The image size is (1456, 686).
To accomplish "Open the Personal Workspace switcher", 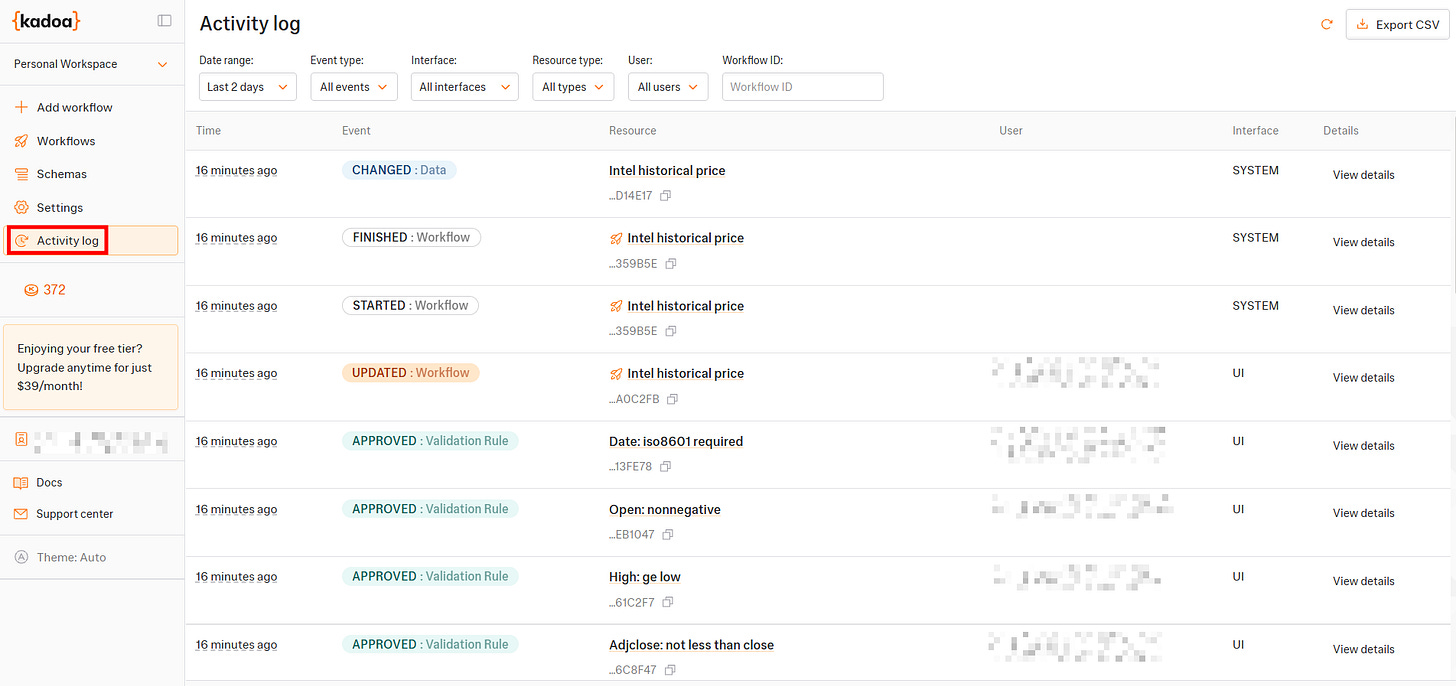I will point(88,63).
